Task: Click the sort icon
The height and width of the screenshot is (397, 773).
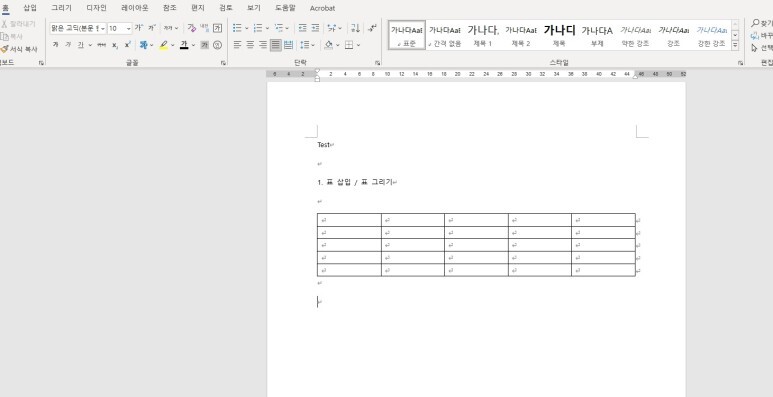Action: click(x=355, y=28)
